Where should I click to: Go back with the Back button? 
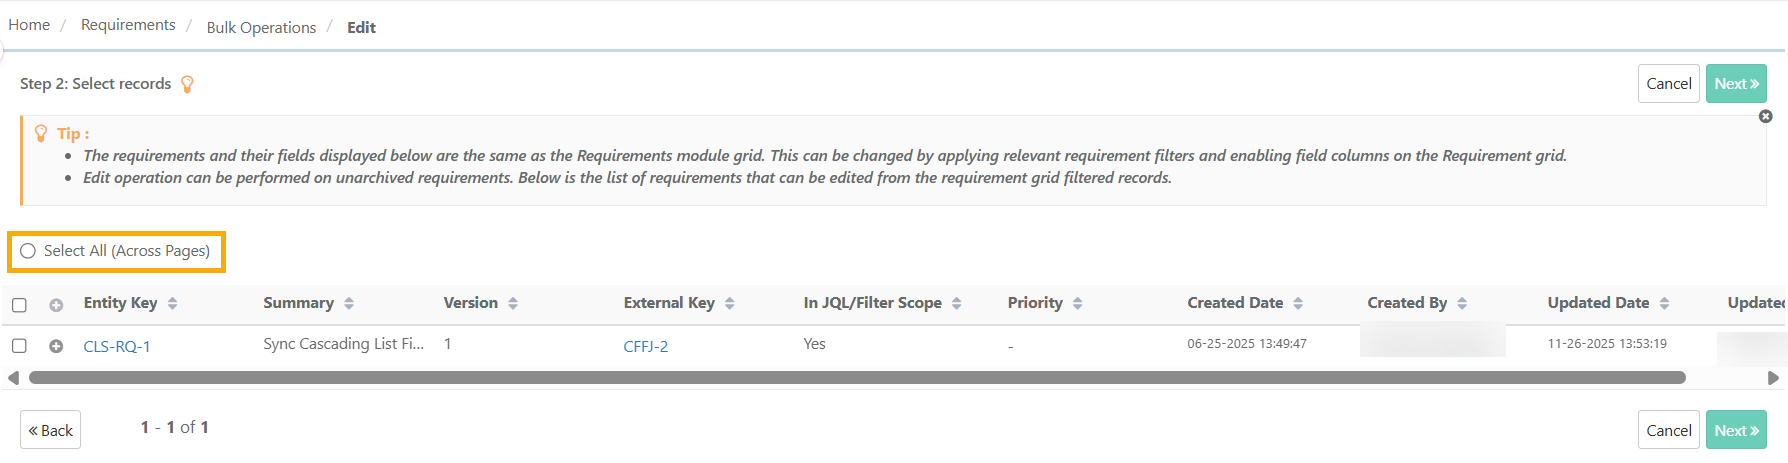(x=51, y=430)
